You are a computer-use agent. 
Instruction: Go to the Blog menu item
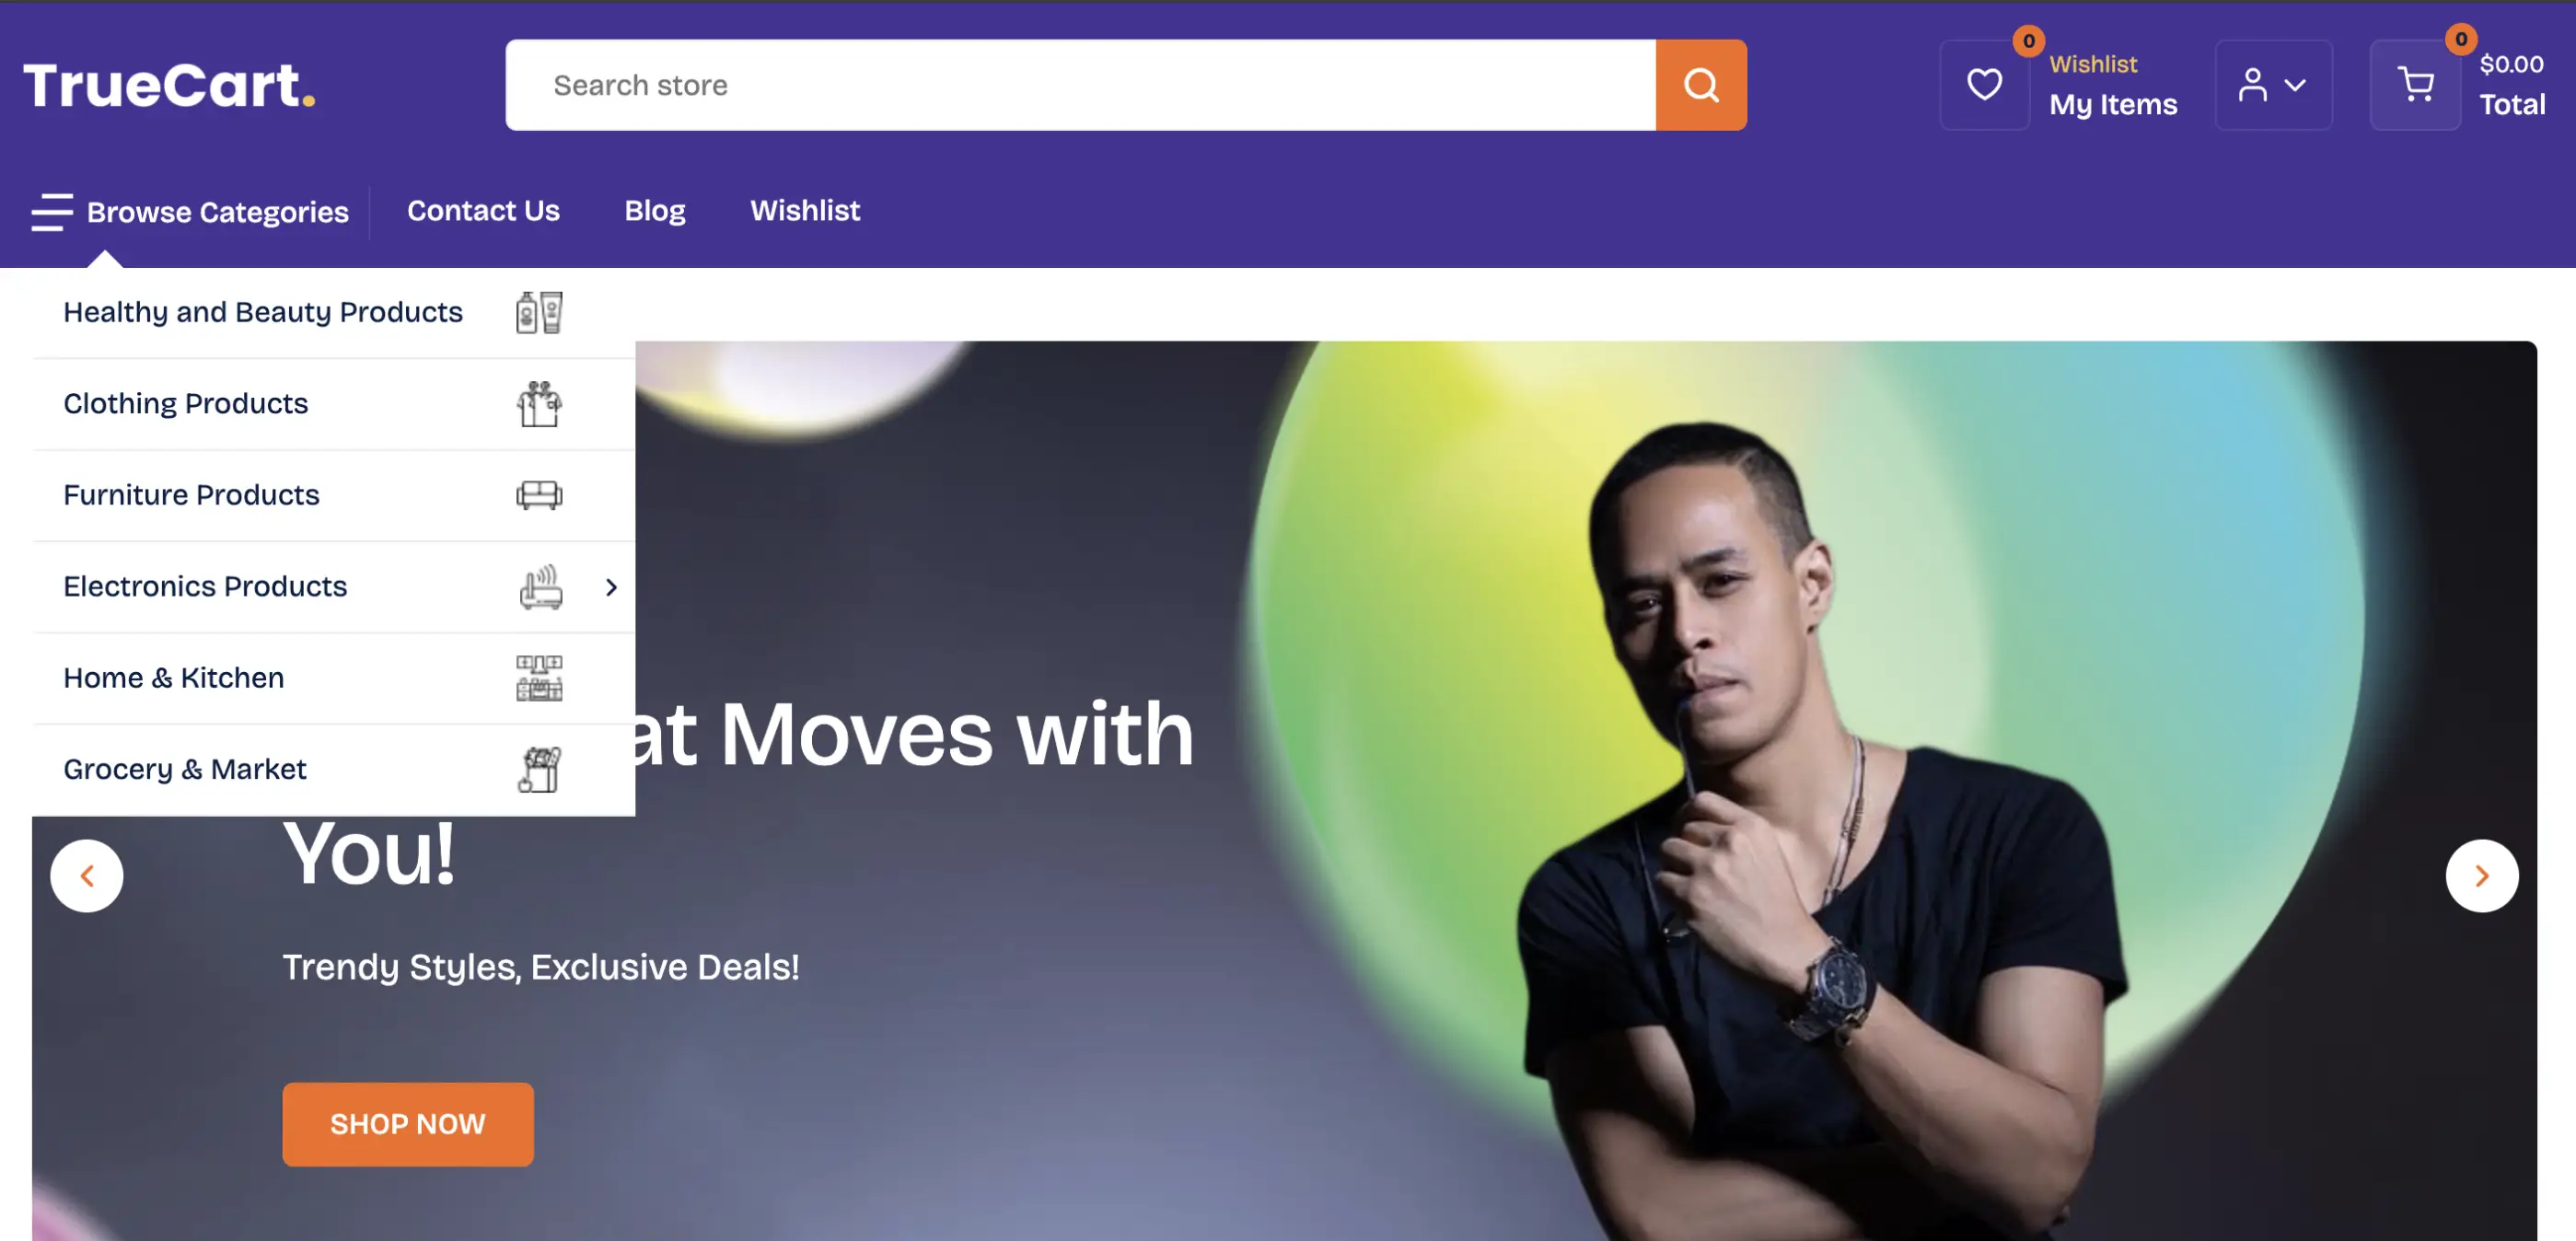point(655,210)
